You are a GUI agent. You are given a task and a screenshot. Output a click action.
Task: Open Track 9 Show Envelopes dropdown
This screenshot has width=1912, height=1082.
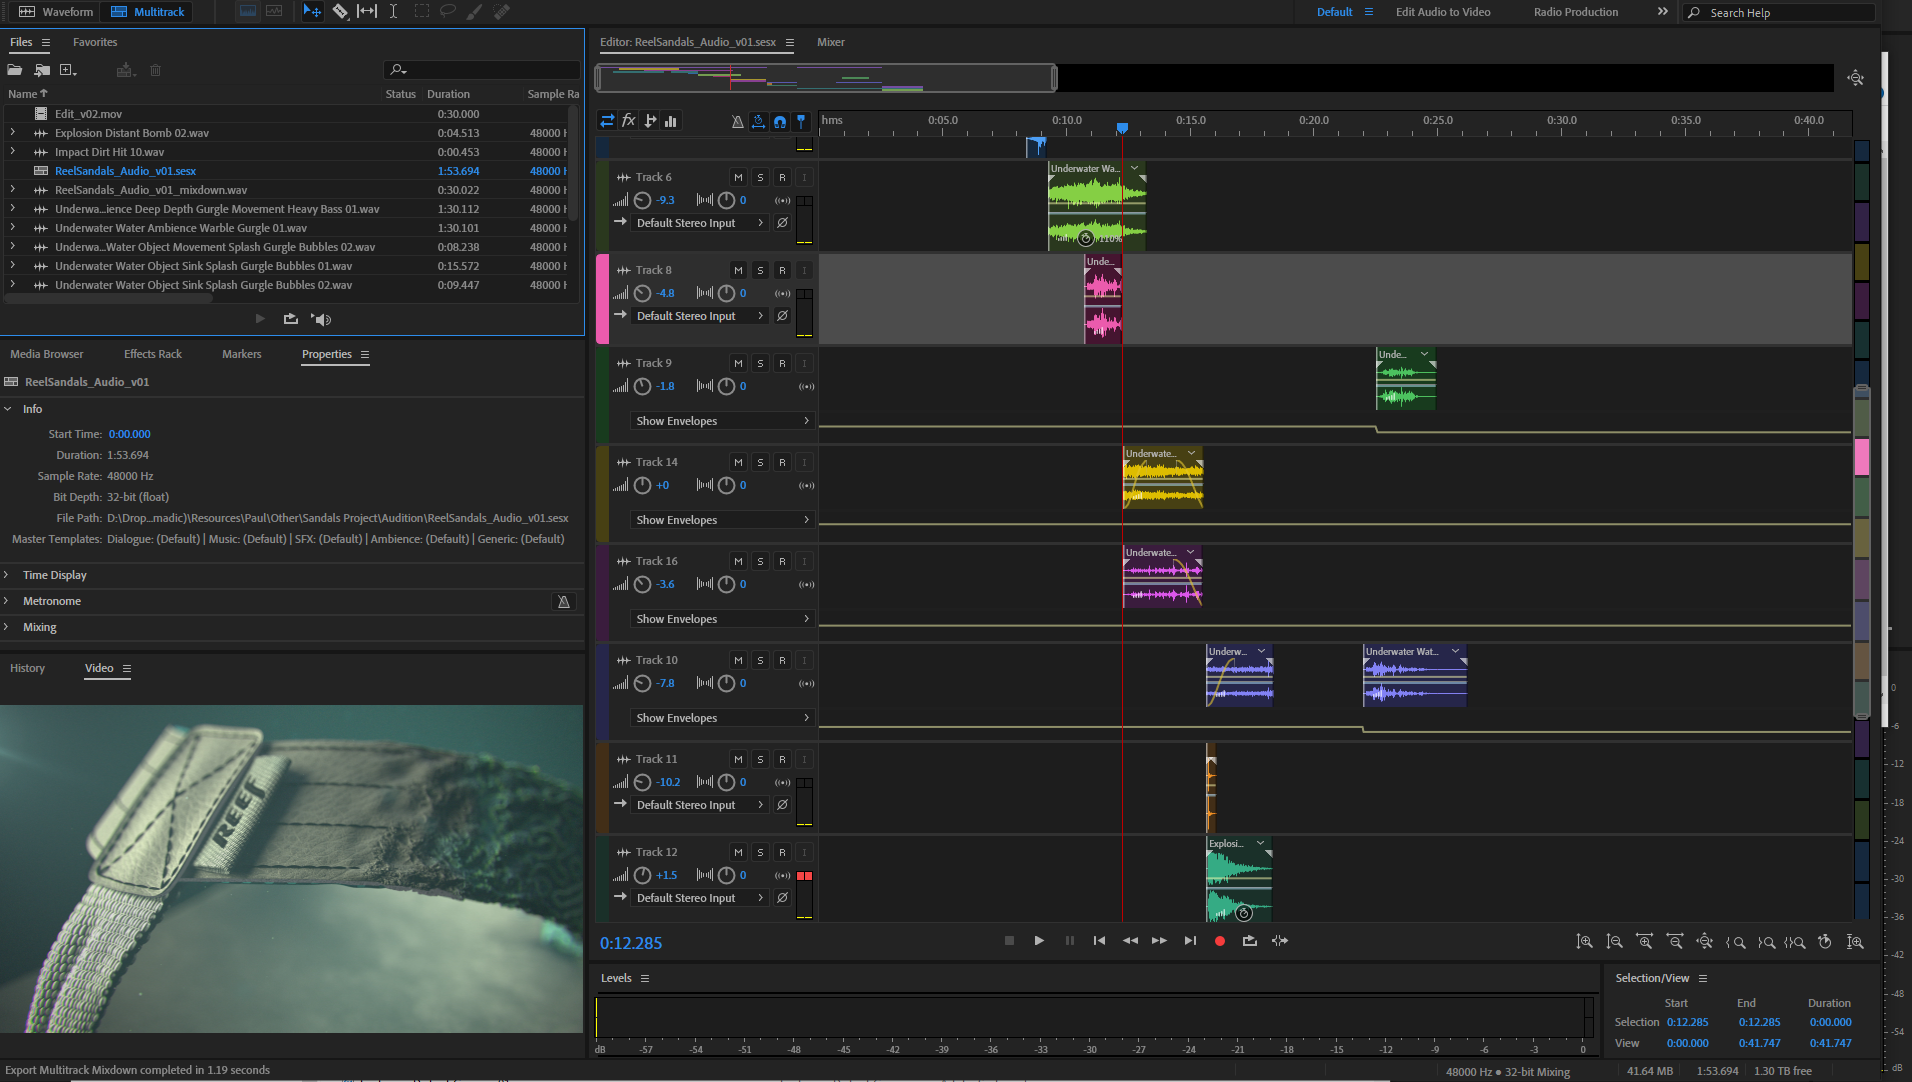(x=721, y=421)
